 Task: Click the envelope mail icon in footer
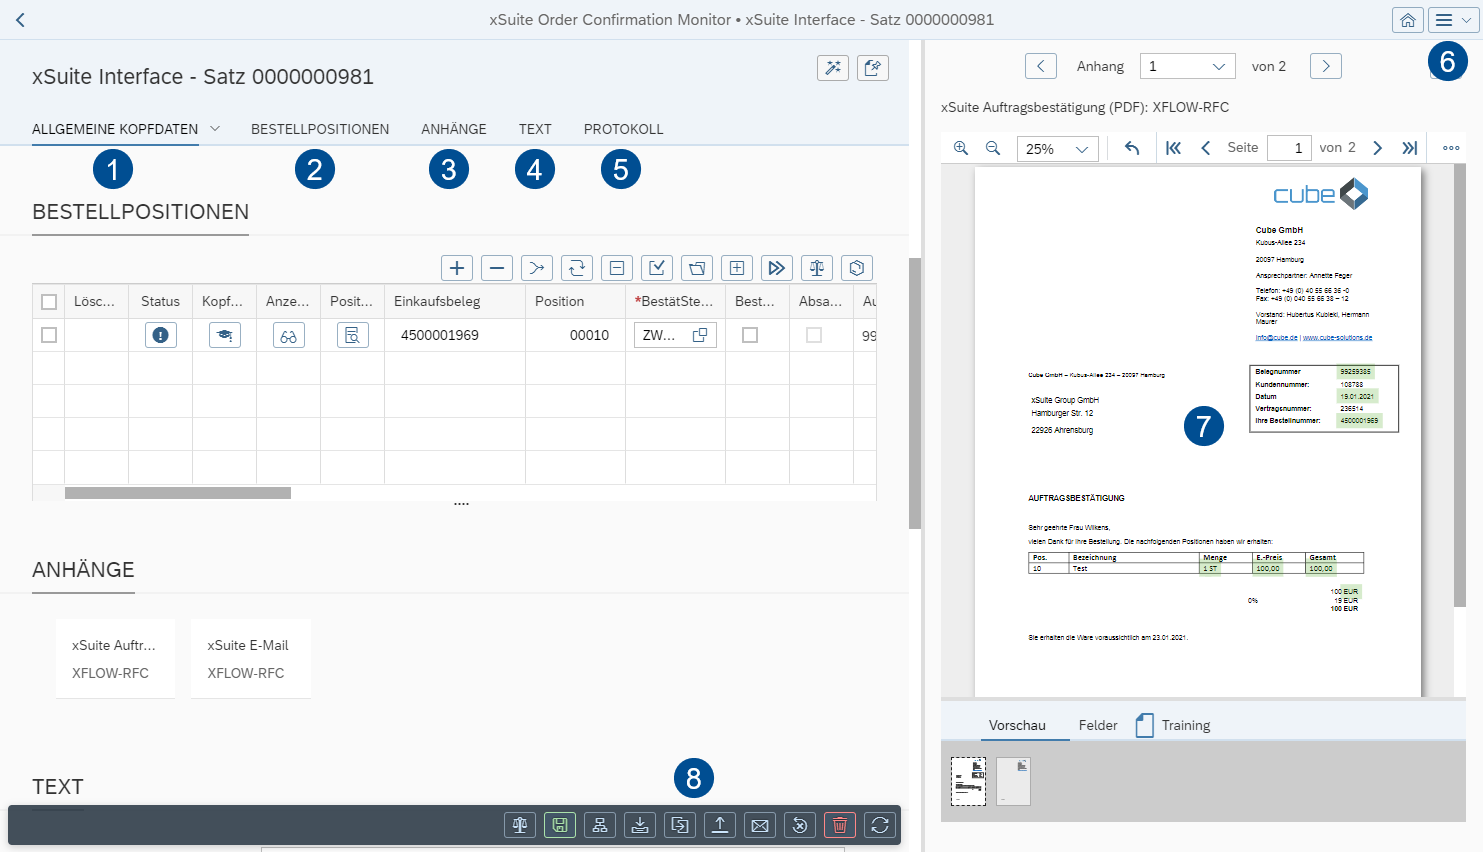[760, 825]
